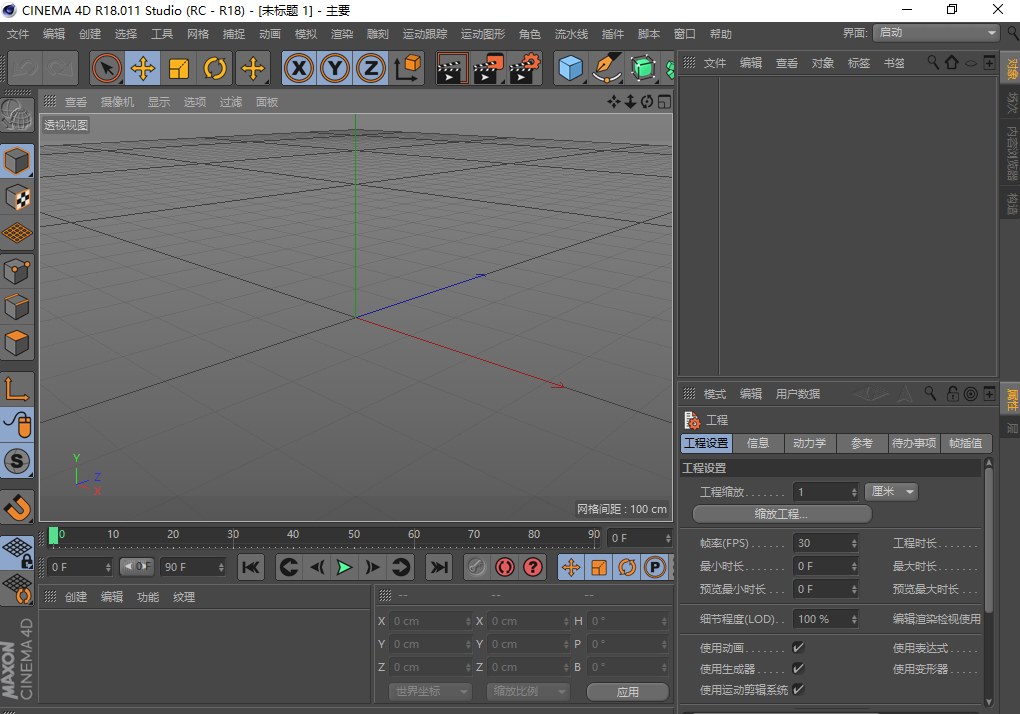Click the Play Forwards button

[x=344, y=568]
